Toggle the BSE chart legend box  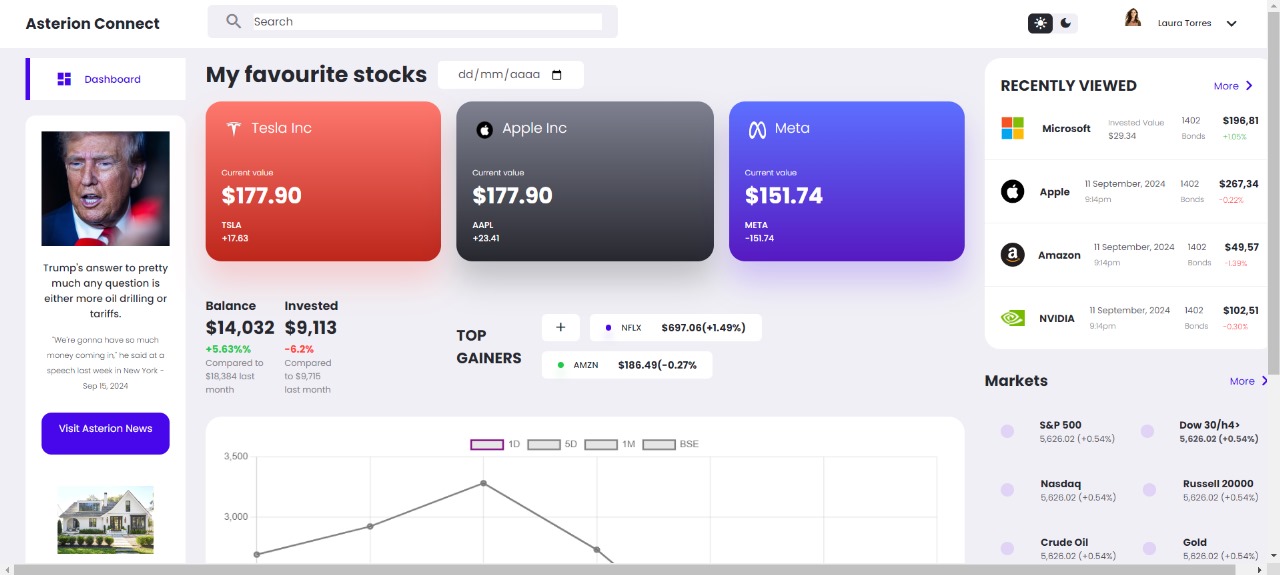click(x=659, y=444)
